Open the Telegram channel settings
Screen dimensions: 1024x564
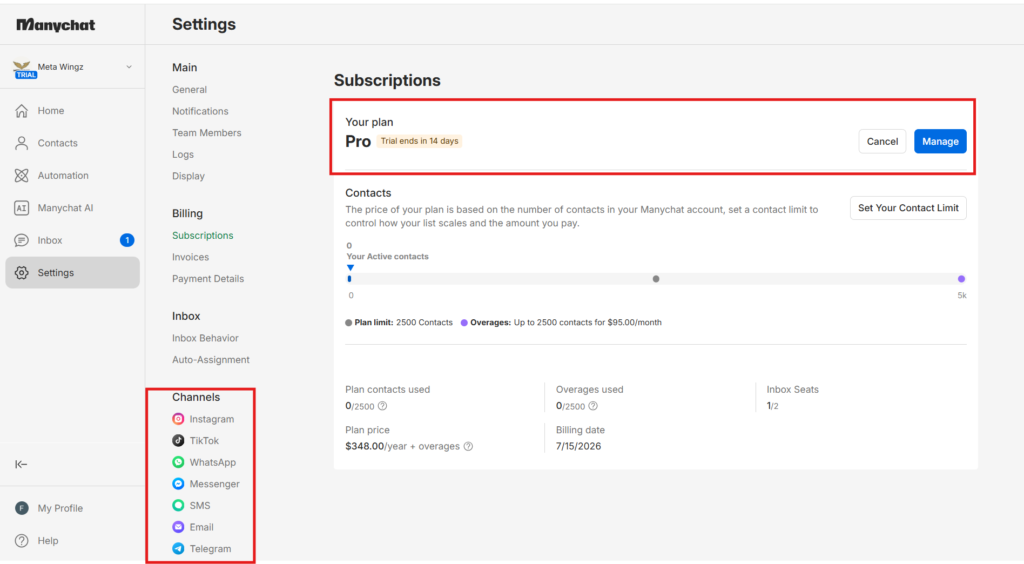201,549
